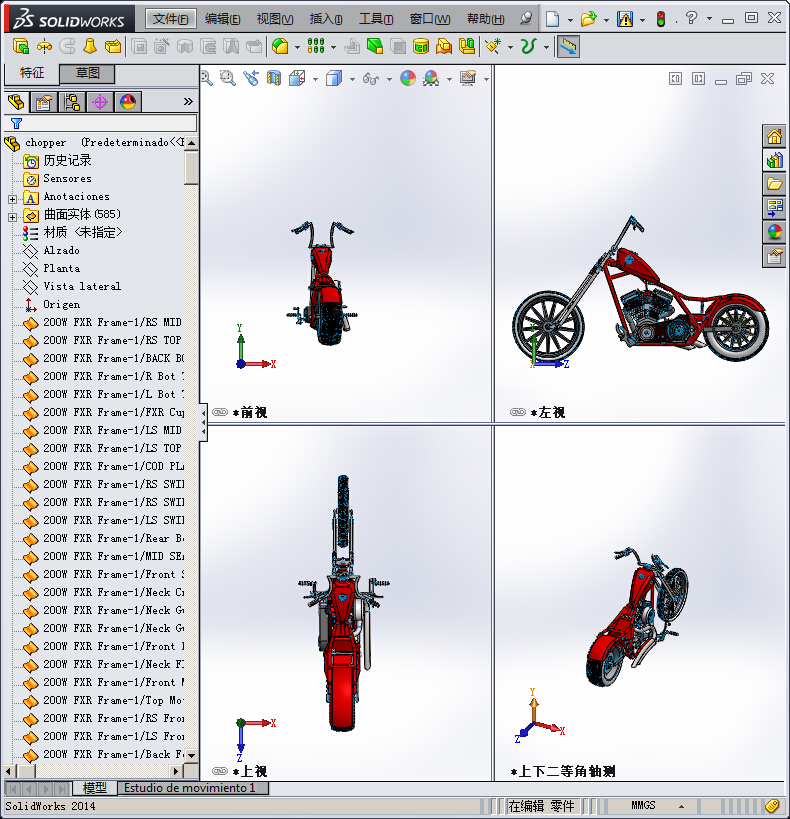Toggle the link views icon beside 上视 label
Image resolution: width=790 pixels, height=819 pixels.
point(220,771)
